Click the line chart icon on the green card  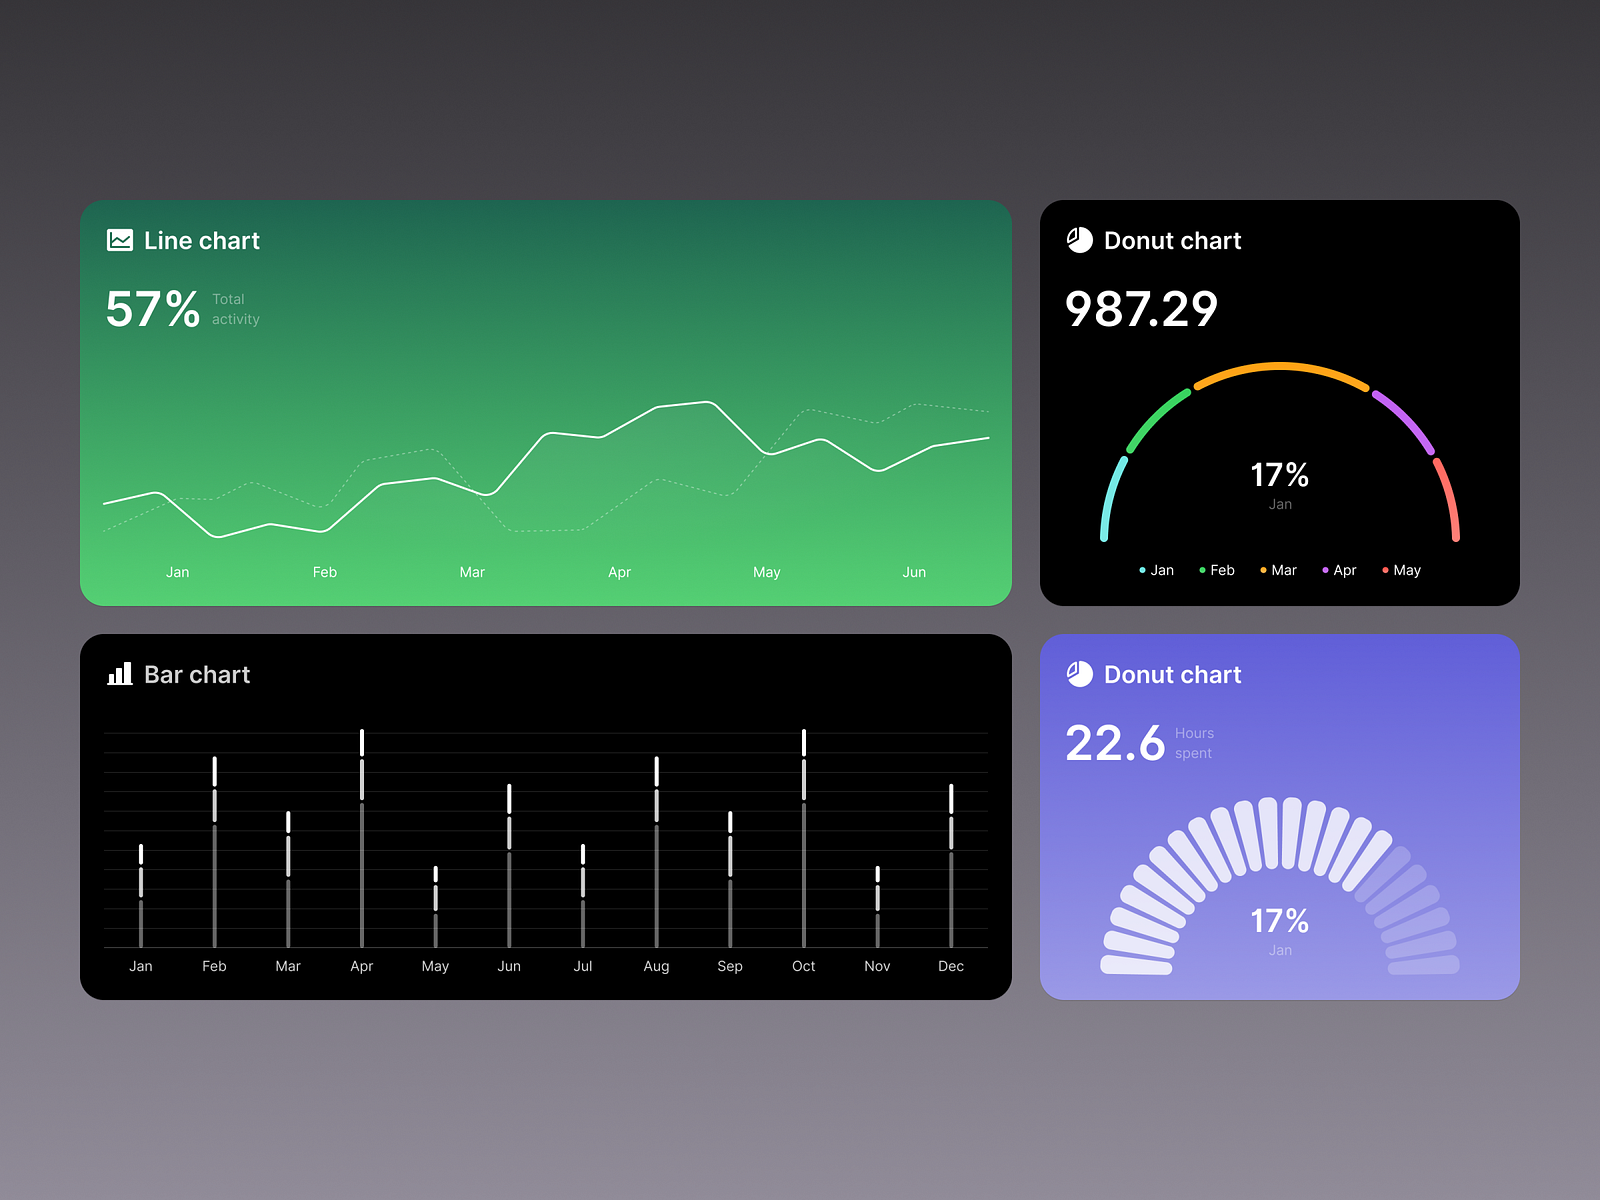click(x=119, y=240)
